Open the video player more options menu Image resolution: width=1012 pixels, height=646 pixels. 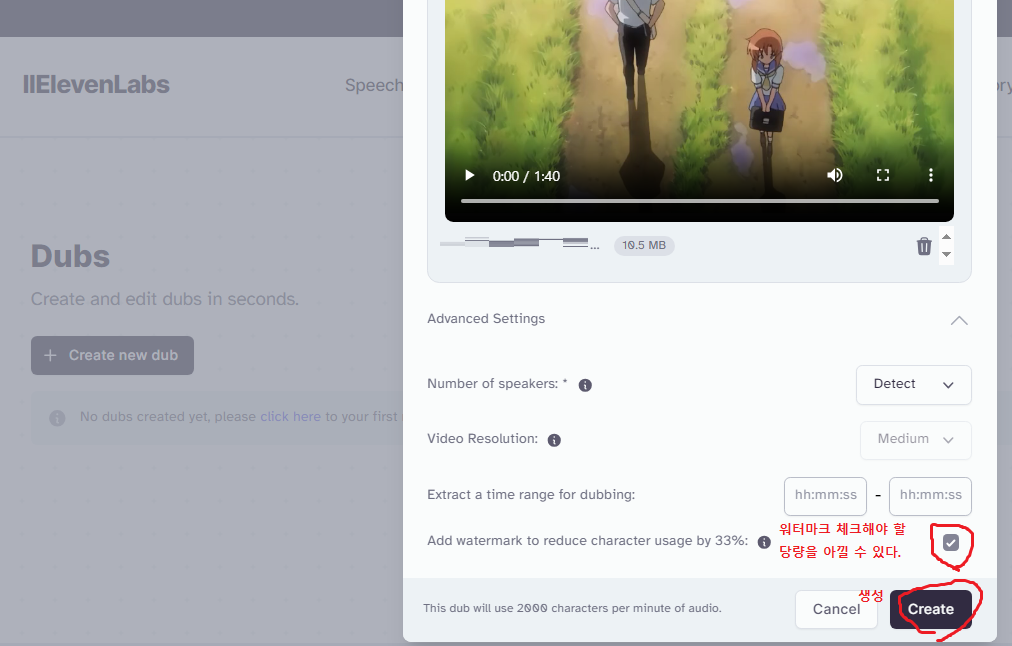931,176
